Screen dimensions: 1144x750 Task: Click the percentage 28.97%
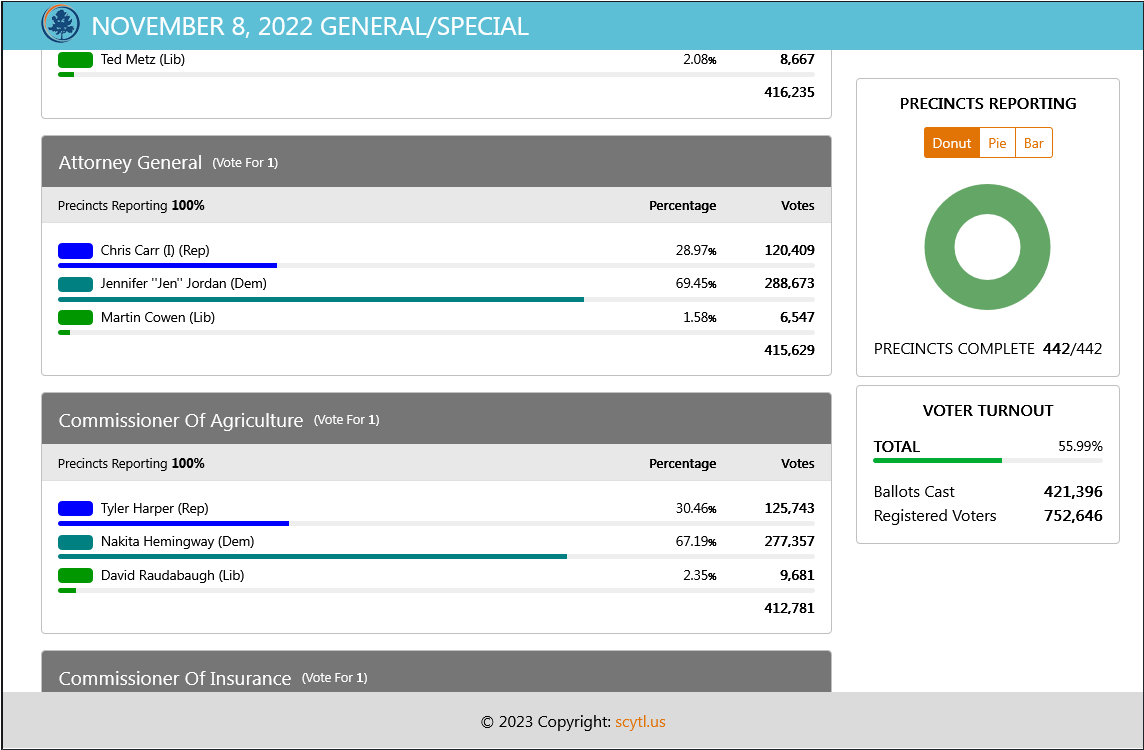(x=696, y=250)
